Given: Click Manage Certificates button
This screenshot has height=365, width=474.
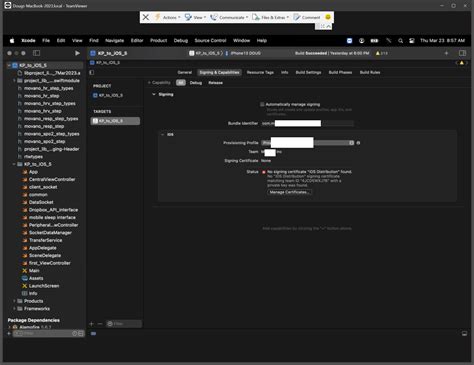Looking at the screenshot, I should tap(289, 192).
